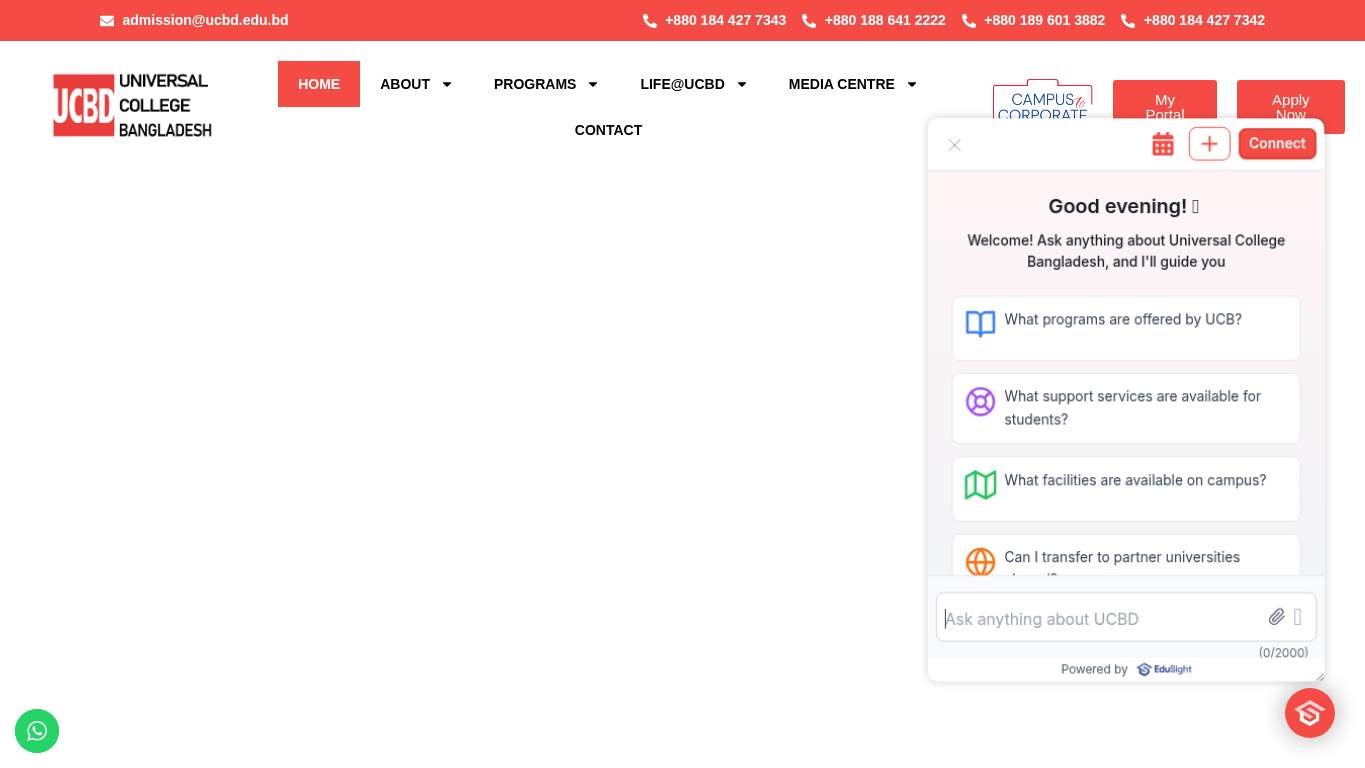Click the Apply Now button
Image resolution: width=1365 pixels, height=768 pixels.
[1290, 101]
